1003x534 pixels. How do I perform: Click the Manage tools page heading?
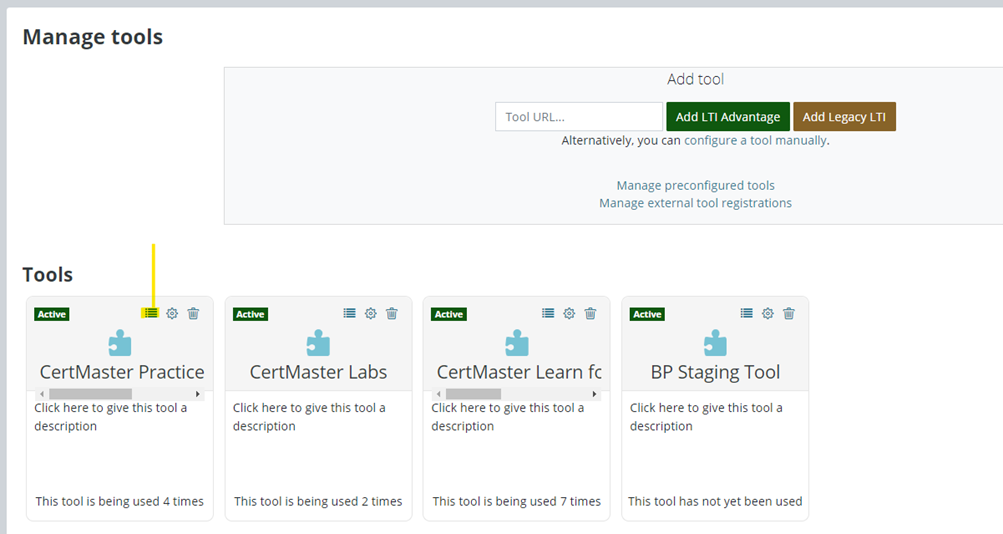[93, 37]
